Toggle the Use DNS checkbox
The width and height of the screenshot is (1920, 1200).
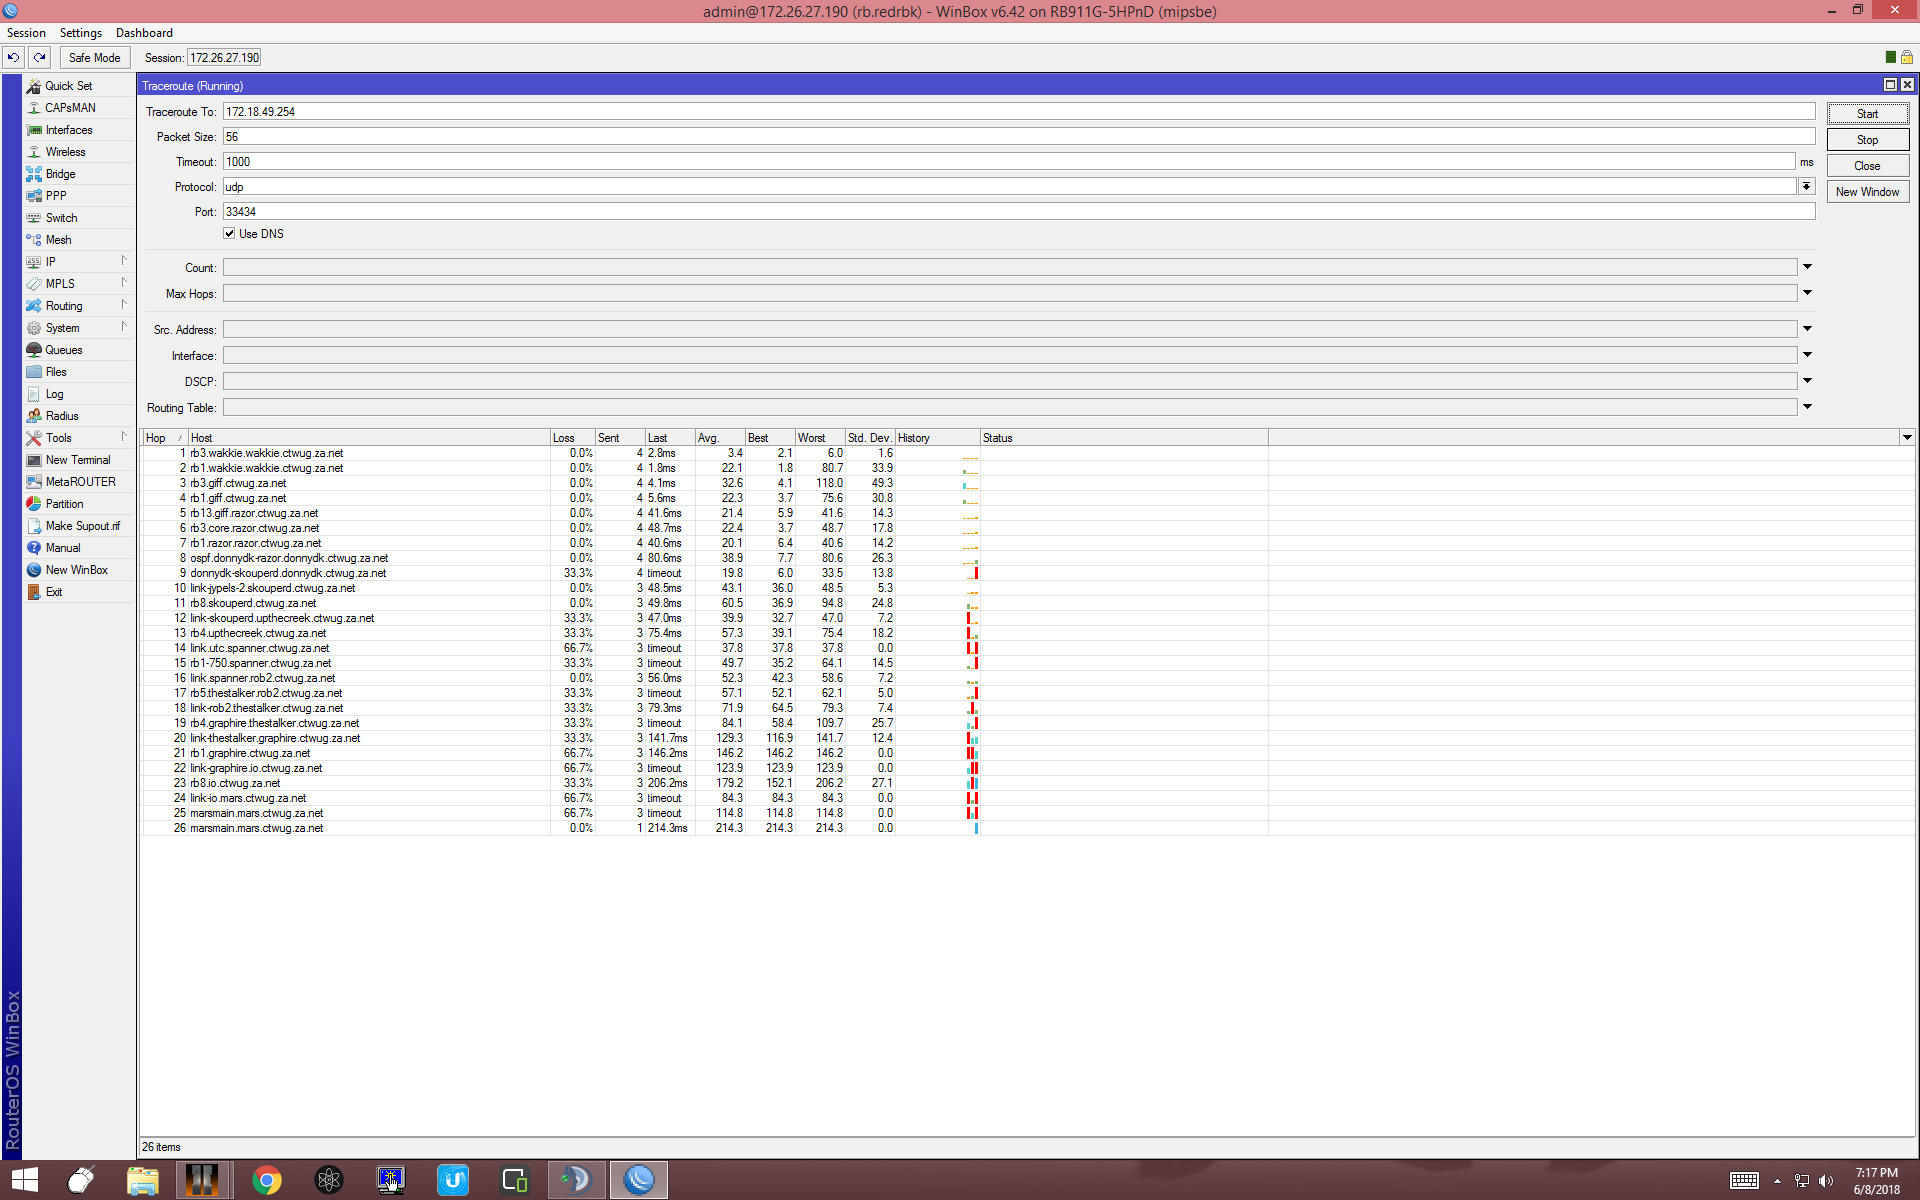[x=229, y=234]
